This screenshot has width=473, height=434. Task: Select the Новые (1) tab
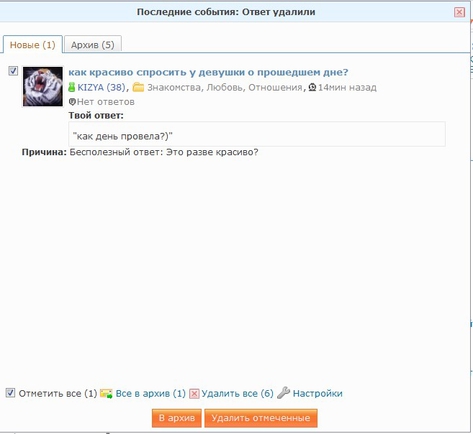(x=33, y=44)
